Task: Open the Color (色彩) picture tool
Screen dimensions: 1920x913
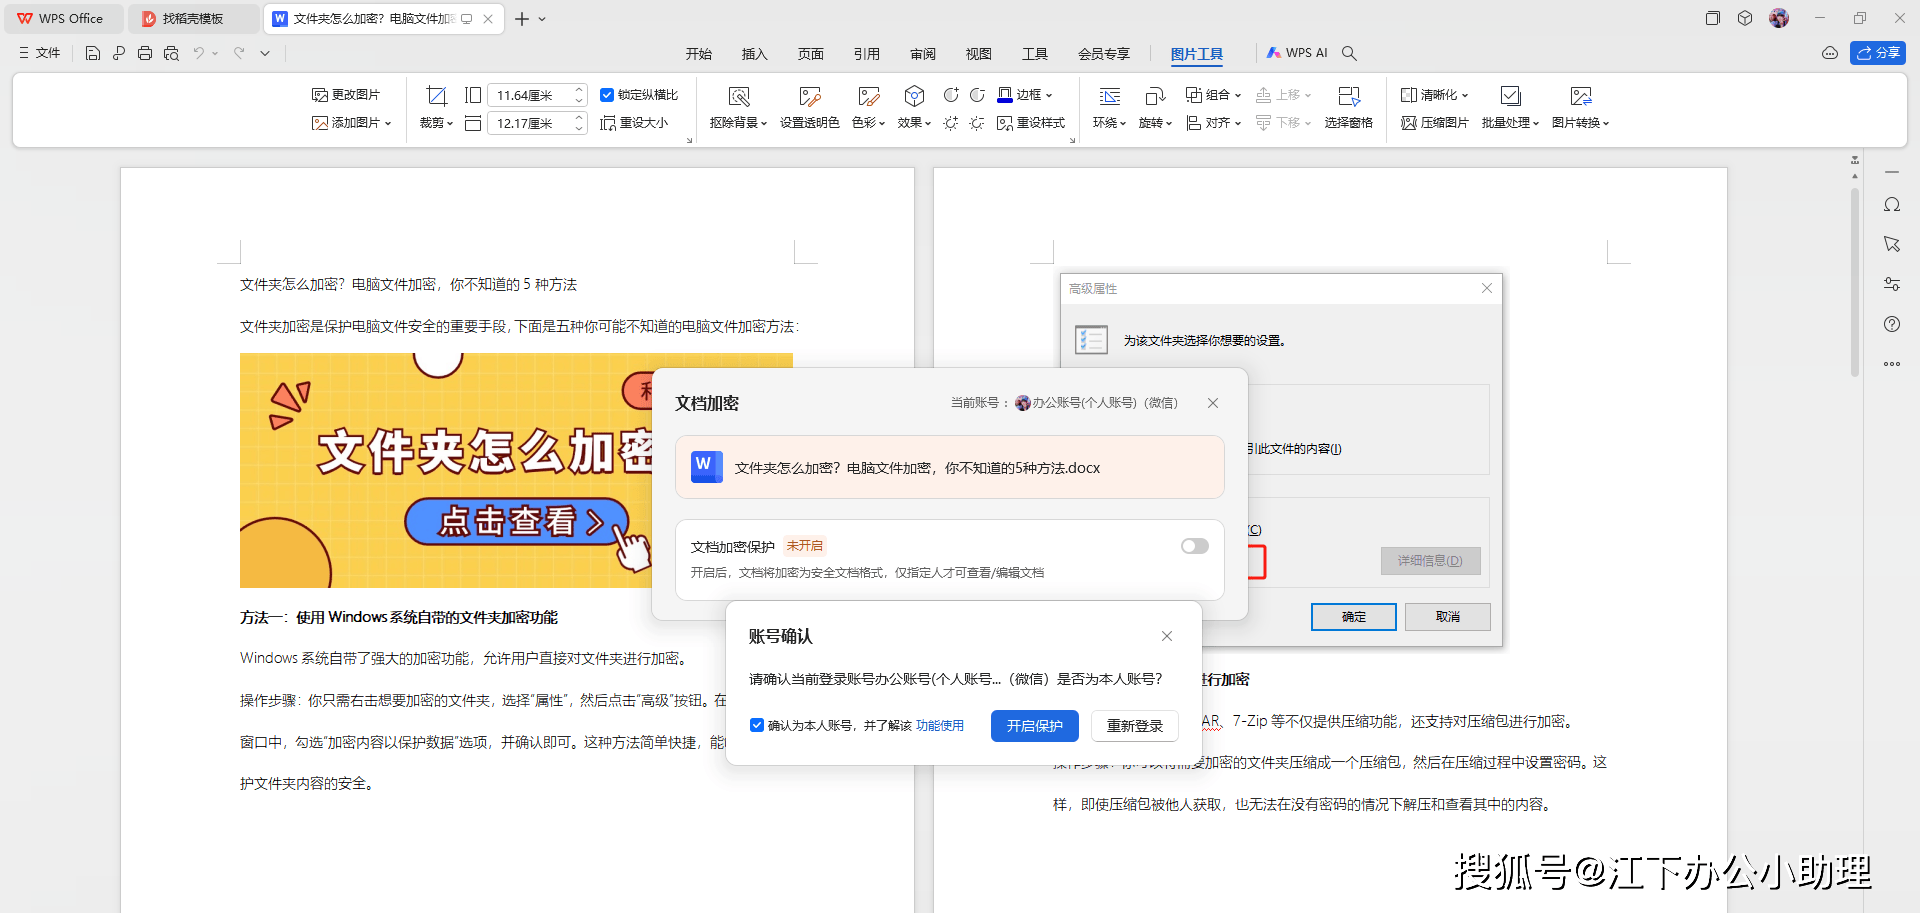Action: (x=868, y=96)
